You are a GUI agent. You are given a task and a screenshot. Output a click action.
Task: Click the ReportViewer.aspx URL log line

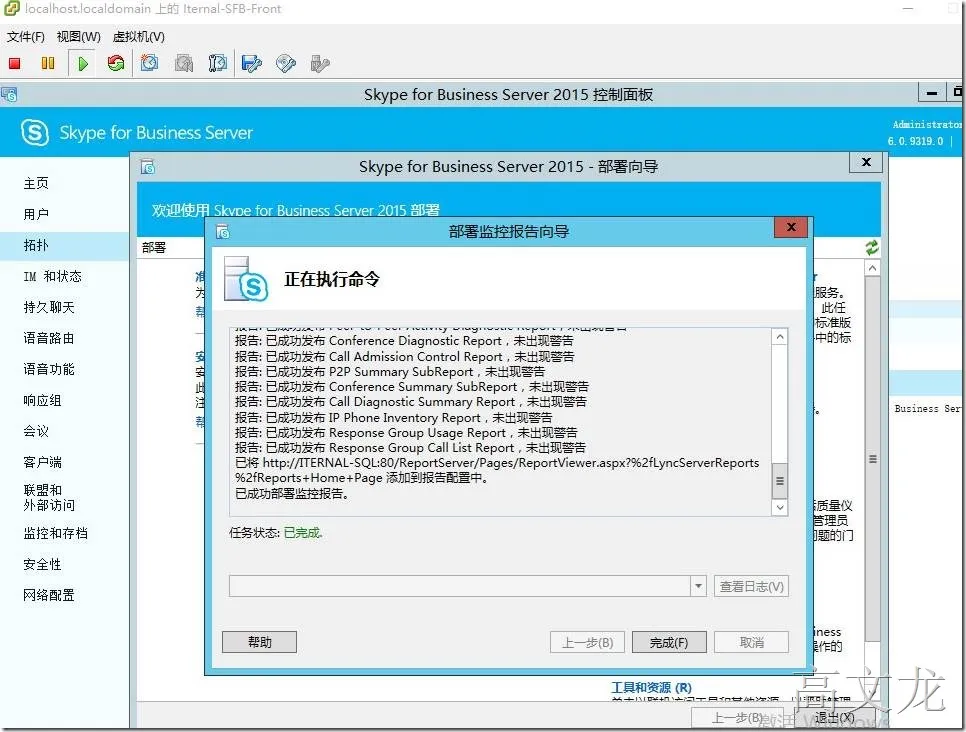[497, 470]
